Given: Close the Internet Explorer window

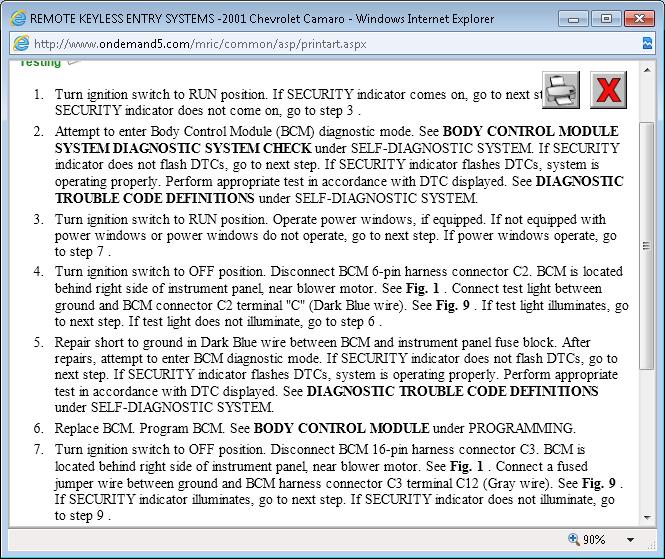Looking at the screenshot, I should point(639,19).
